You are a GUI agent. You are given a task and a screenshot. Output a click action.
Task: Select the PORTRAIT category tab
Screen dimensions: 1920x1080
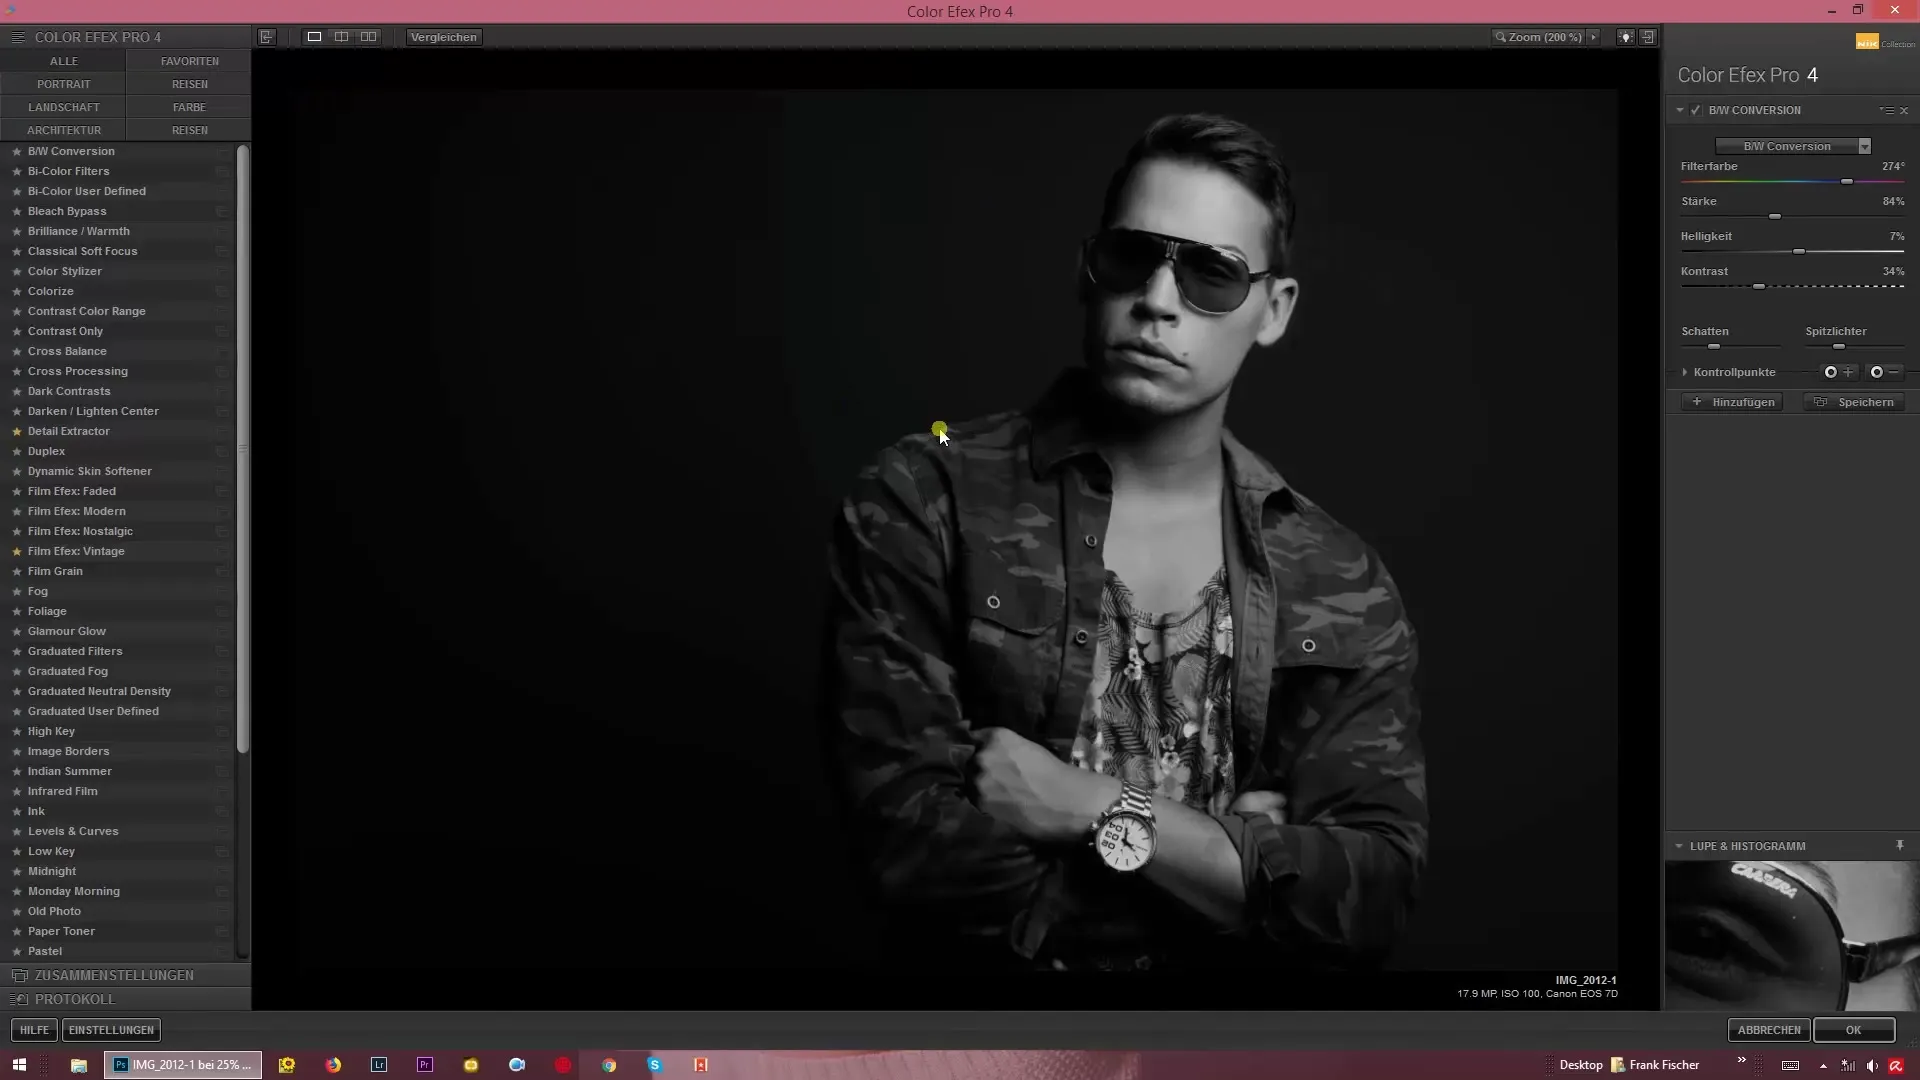tap(63, 84)
